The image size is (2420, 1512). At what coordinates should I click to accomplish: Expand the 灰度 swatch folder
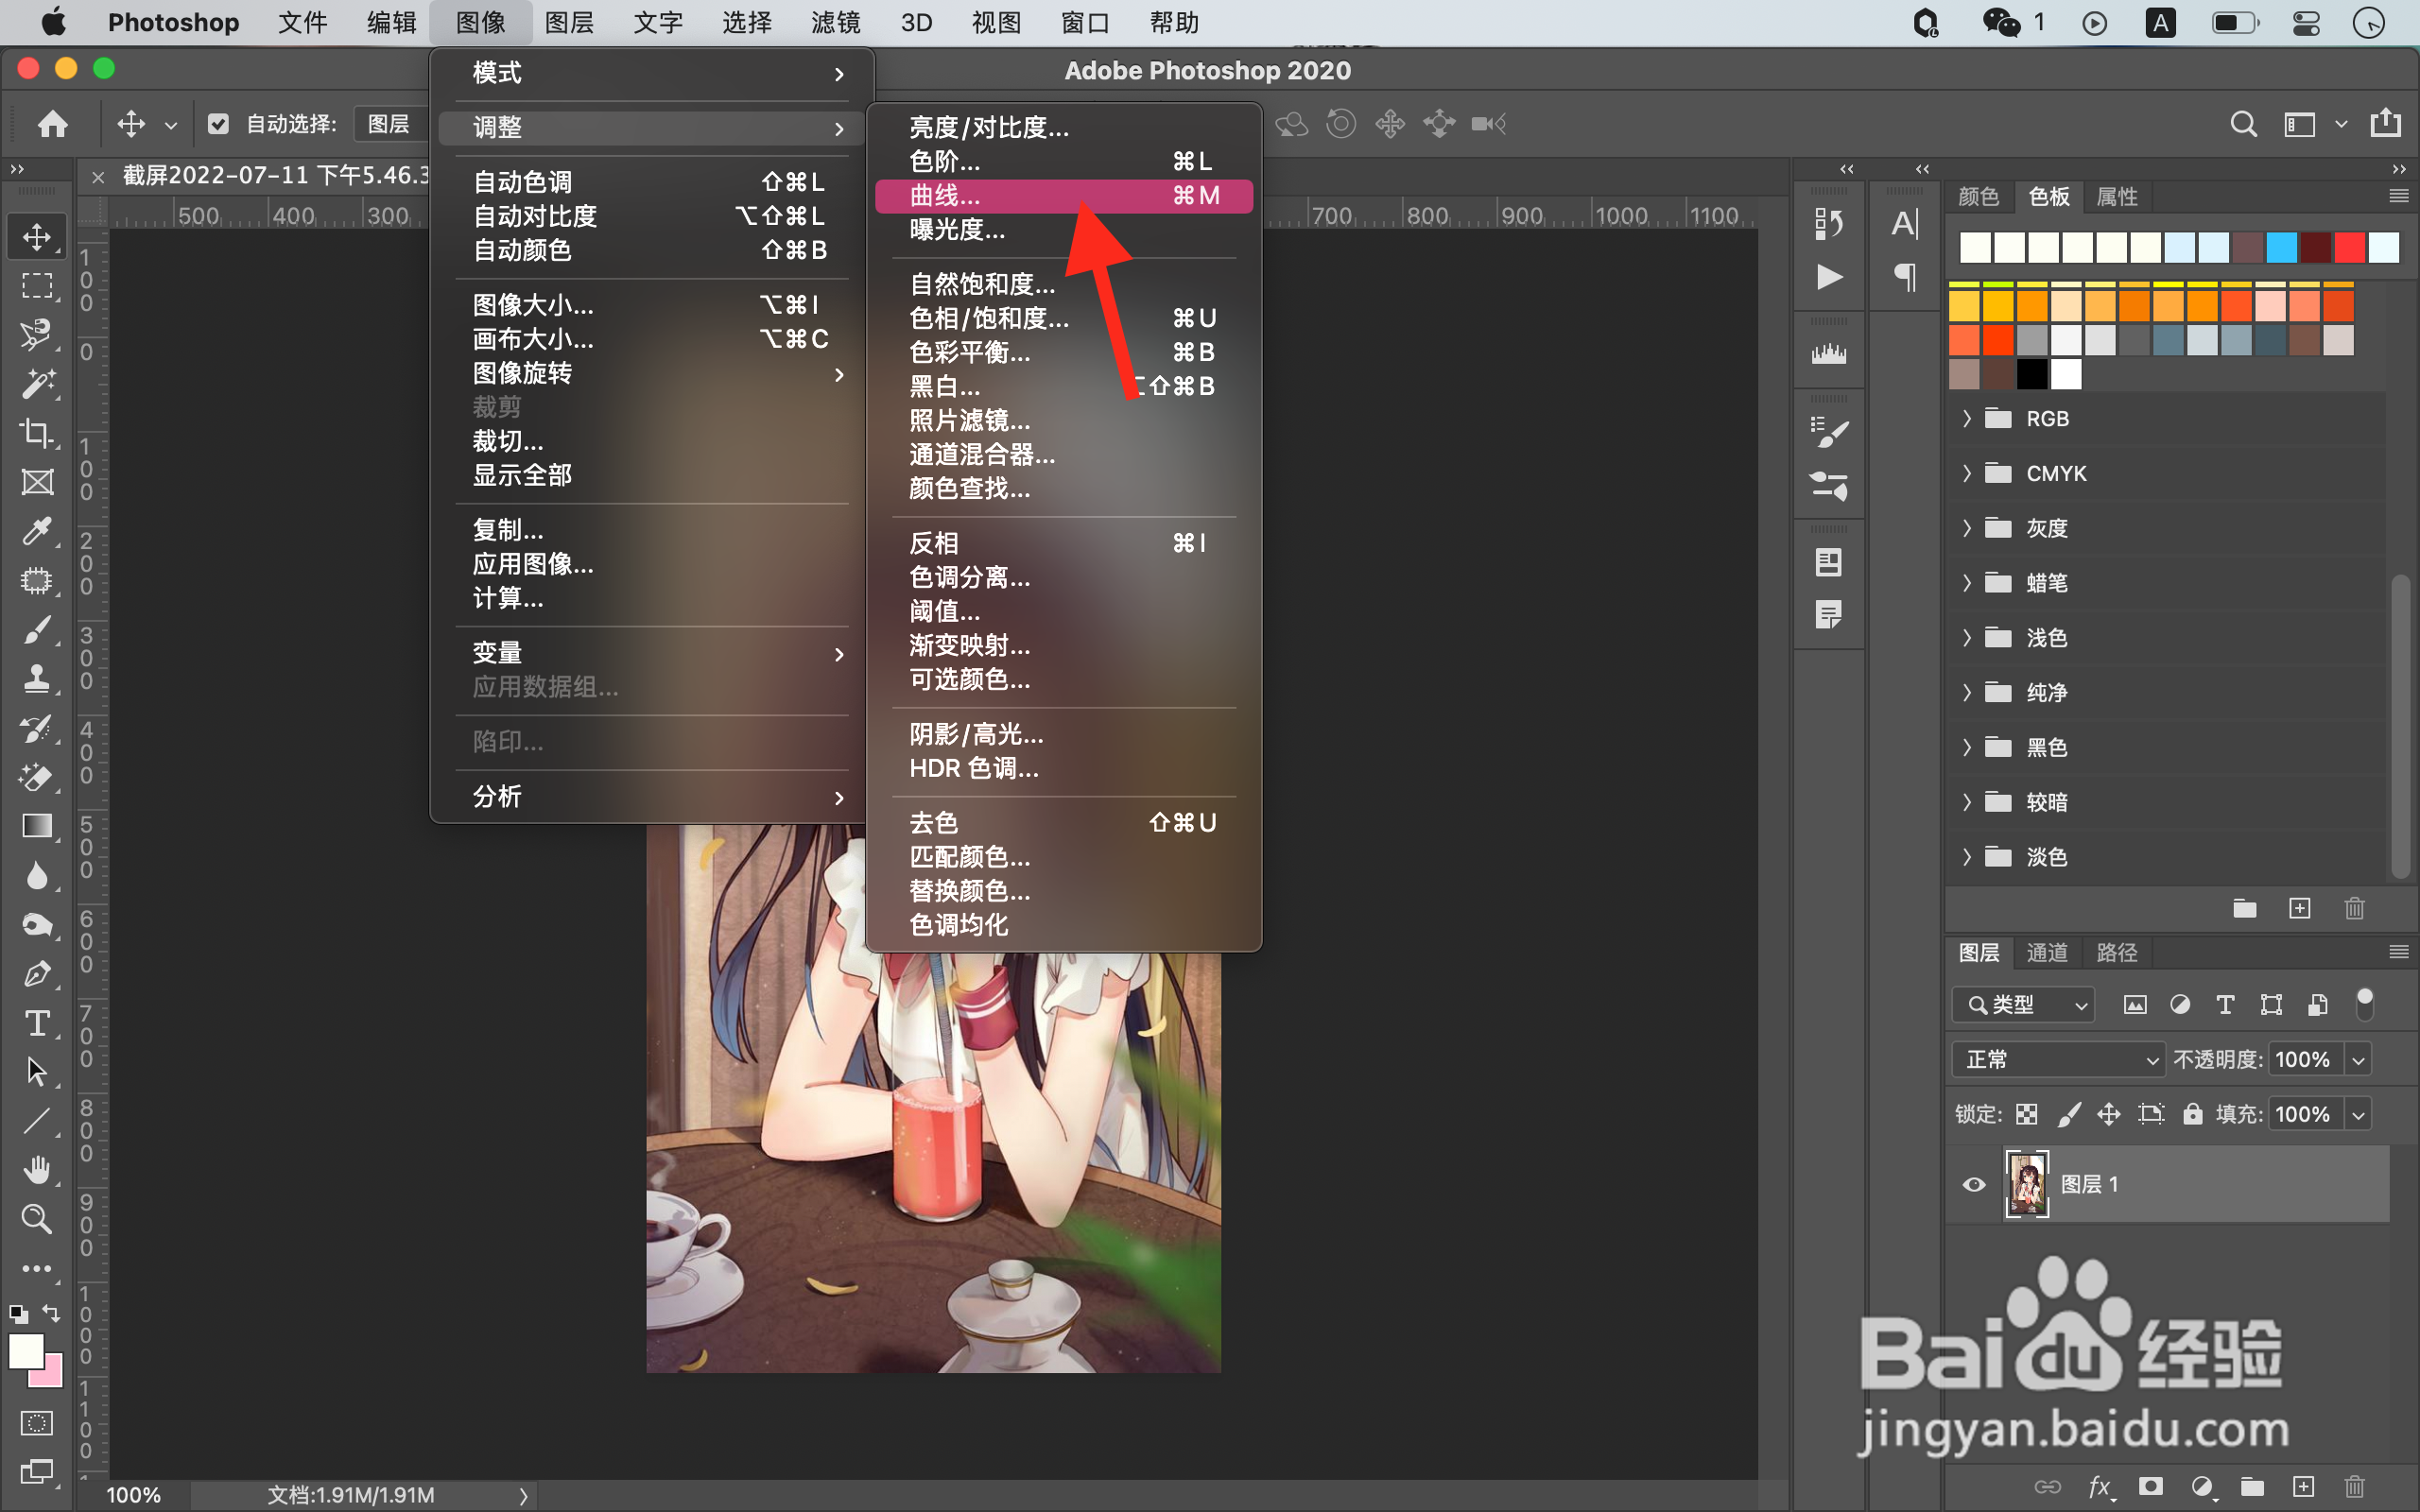point(1967,528)
